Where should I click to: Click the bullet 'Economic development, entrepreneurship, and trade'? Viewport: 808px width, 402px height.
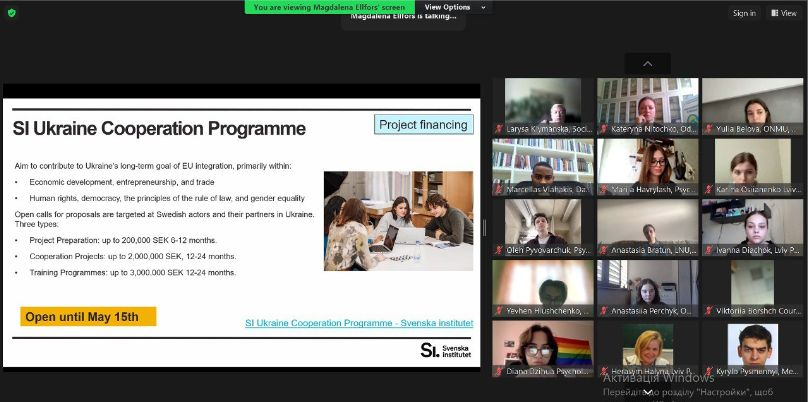pyautogui.click(x=122, y=182)
